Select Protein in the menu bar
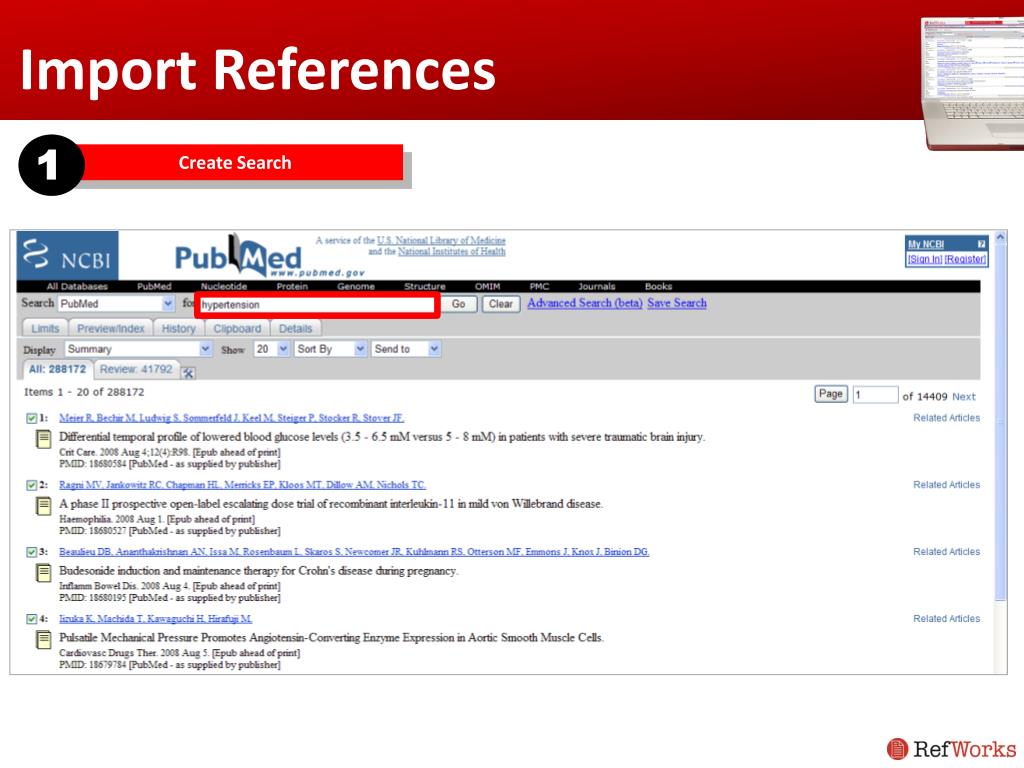The height and width of the screenshot is (768, 1024). (x=292, y=286)
